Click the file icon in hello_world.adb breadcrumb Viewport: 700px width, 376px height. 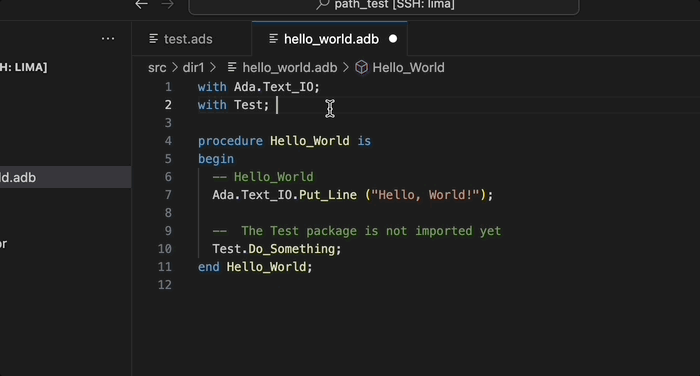[x=232, y=67]
